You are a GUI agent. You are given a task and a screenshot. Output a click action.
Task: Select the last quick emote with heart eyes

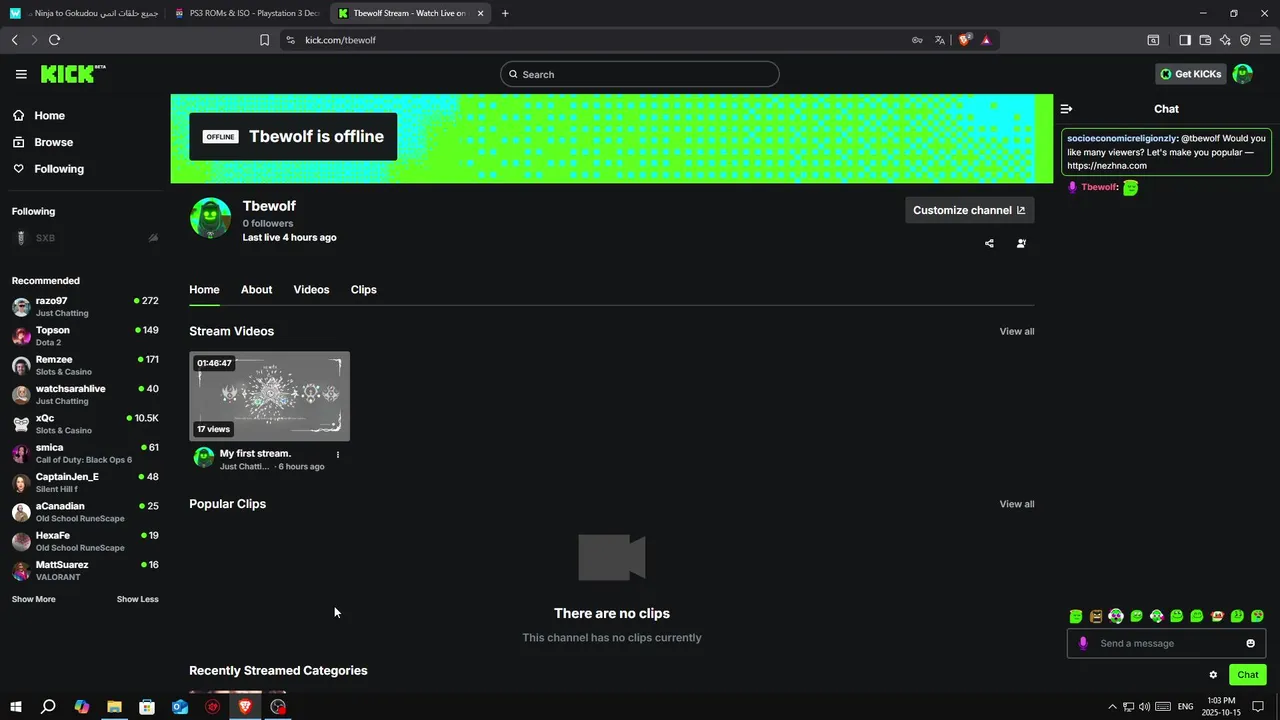[1258, 616]
